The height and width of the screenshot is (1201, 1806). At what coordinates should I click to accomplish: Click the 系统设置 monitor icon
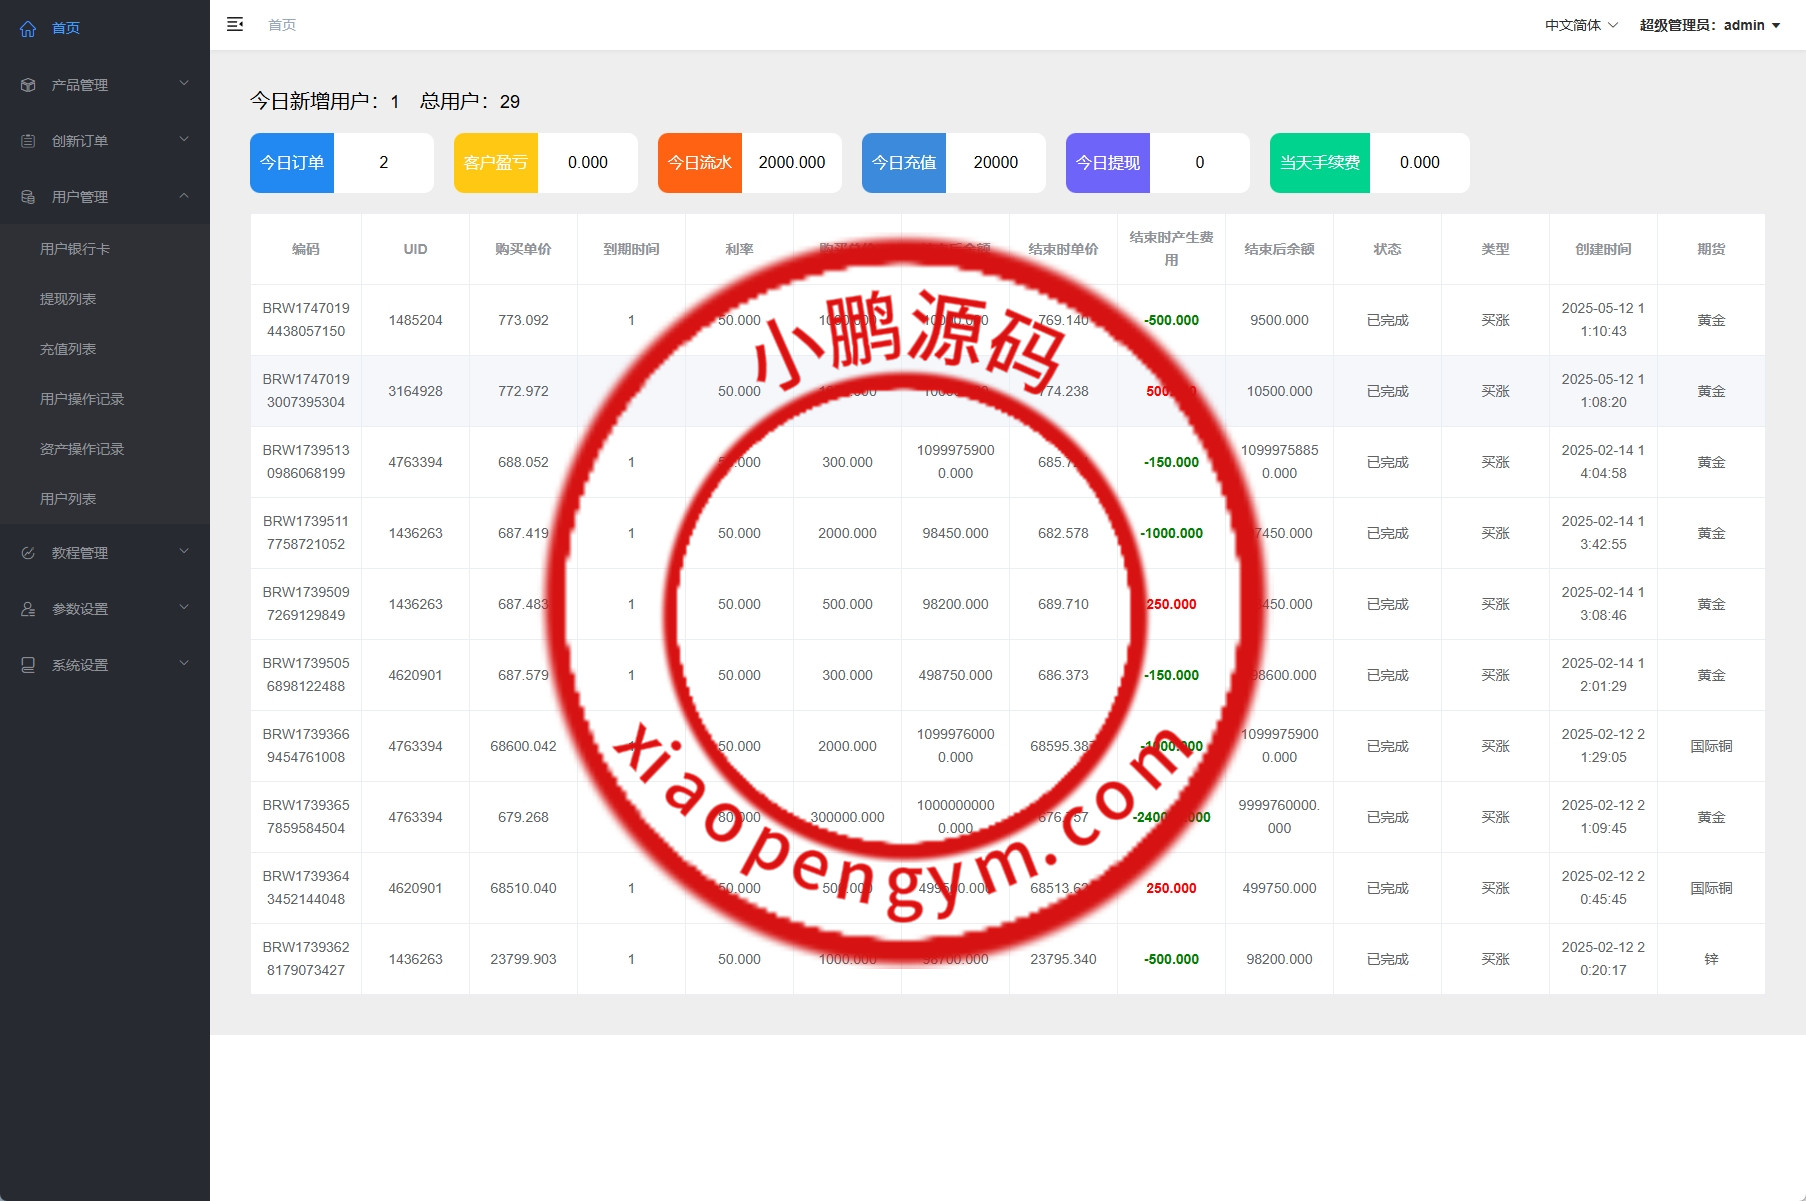(x=28, y=665)
